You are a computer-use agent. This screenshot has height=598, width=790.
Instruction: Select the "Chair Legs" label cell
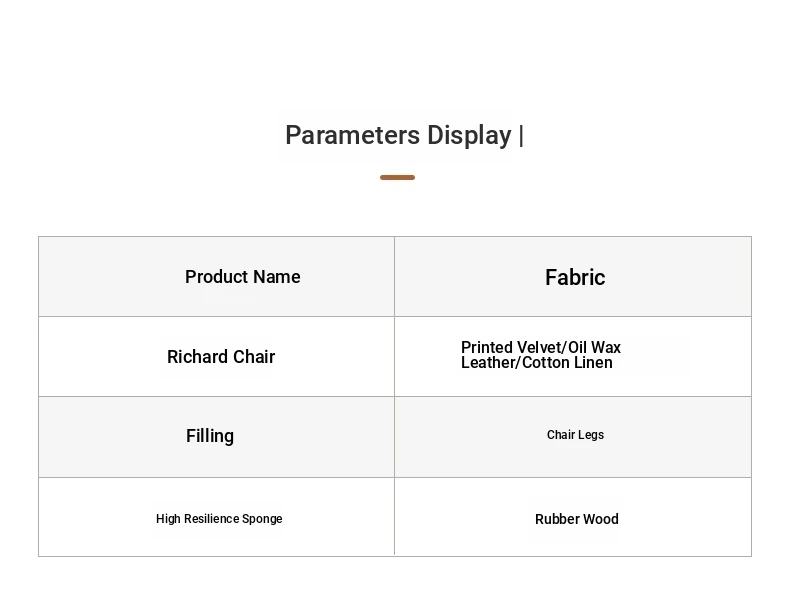575,435
